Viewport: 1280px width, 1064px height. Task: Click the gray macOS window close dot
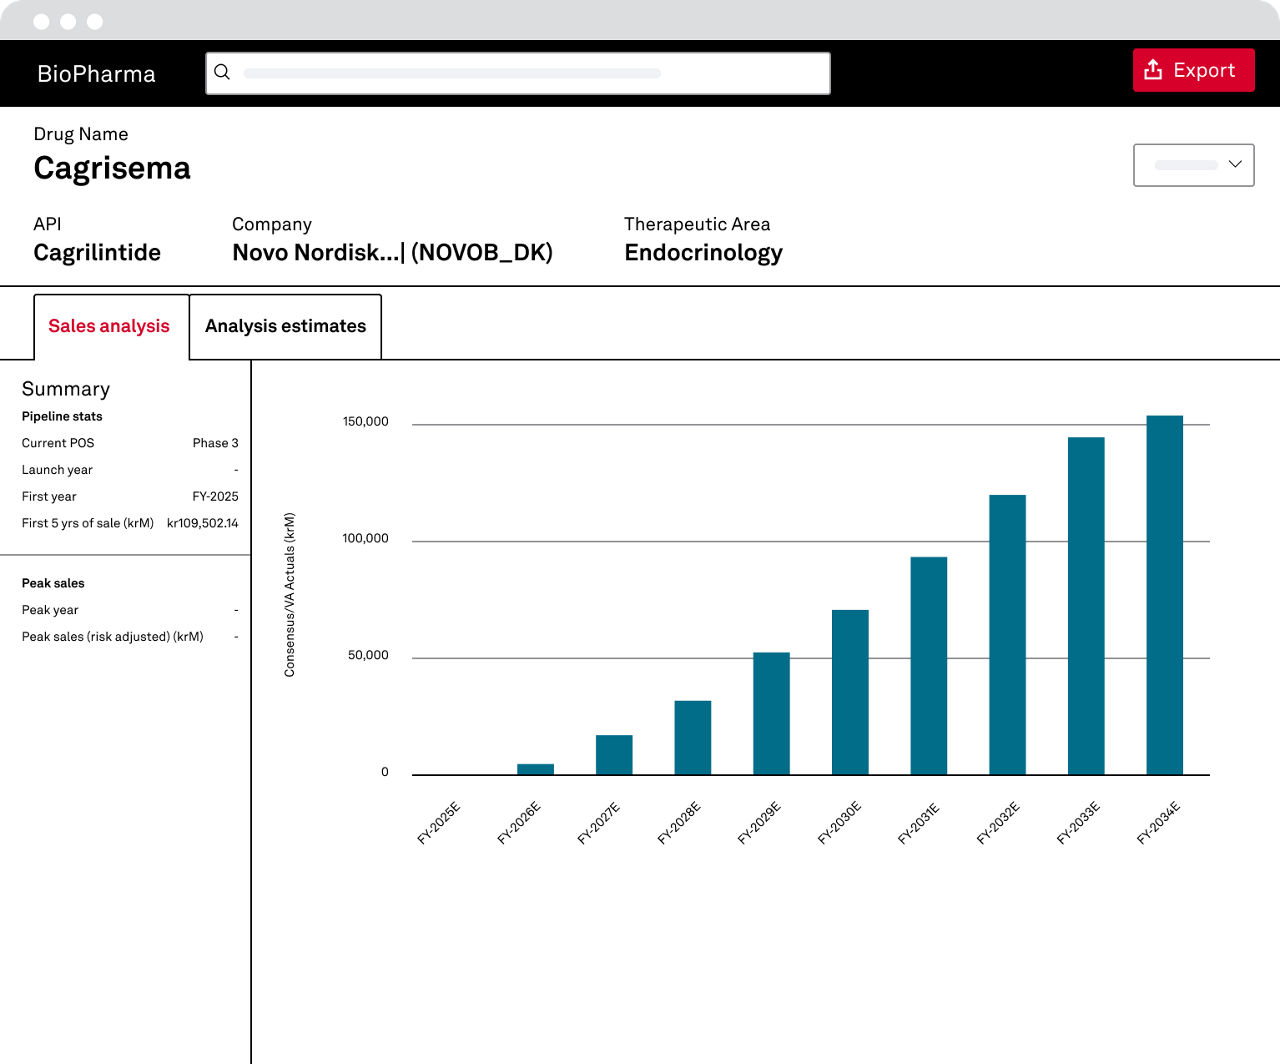coord(41,21)
